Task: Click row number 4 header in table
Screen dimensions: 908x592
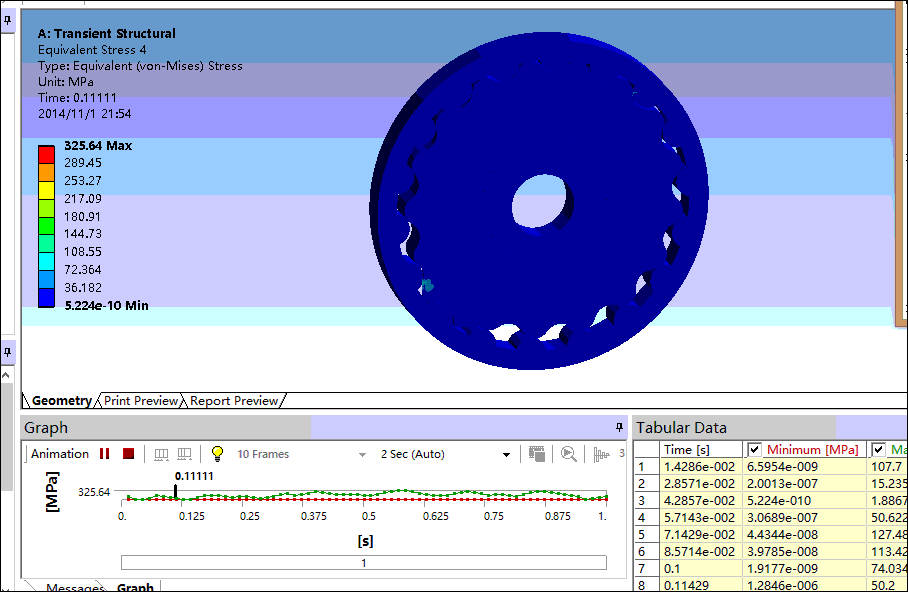Action: 647,517
